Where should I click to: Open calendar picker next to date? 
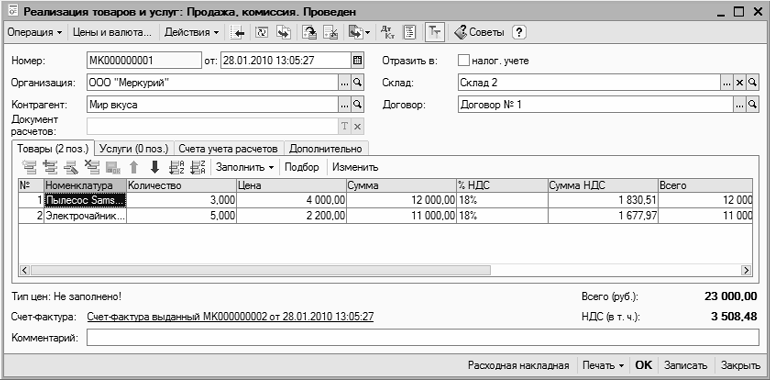[x=358, y=60]
